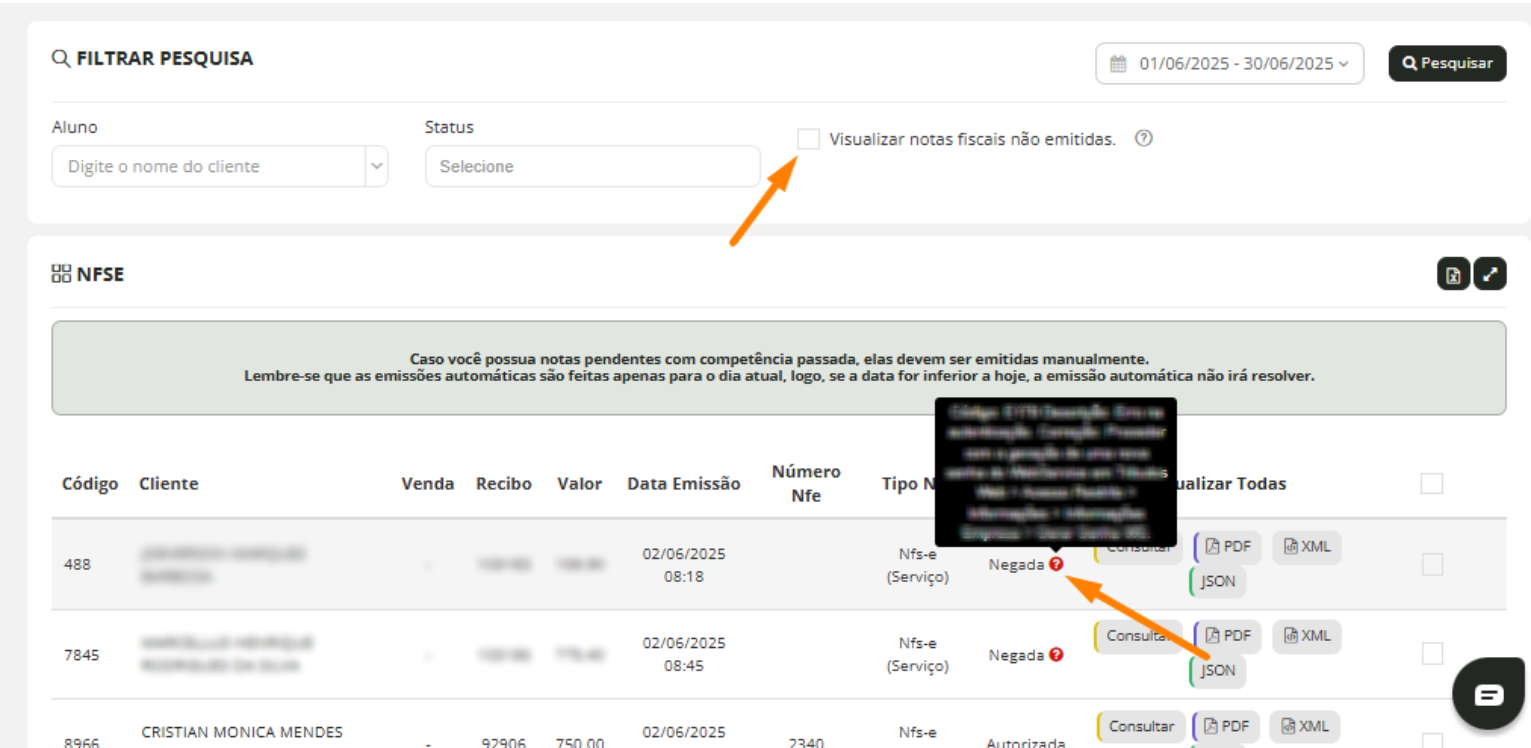
Task: Expand NFSE panel to fullscreen icon
Action: [x=1490, y=274]
